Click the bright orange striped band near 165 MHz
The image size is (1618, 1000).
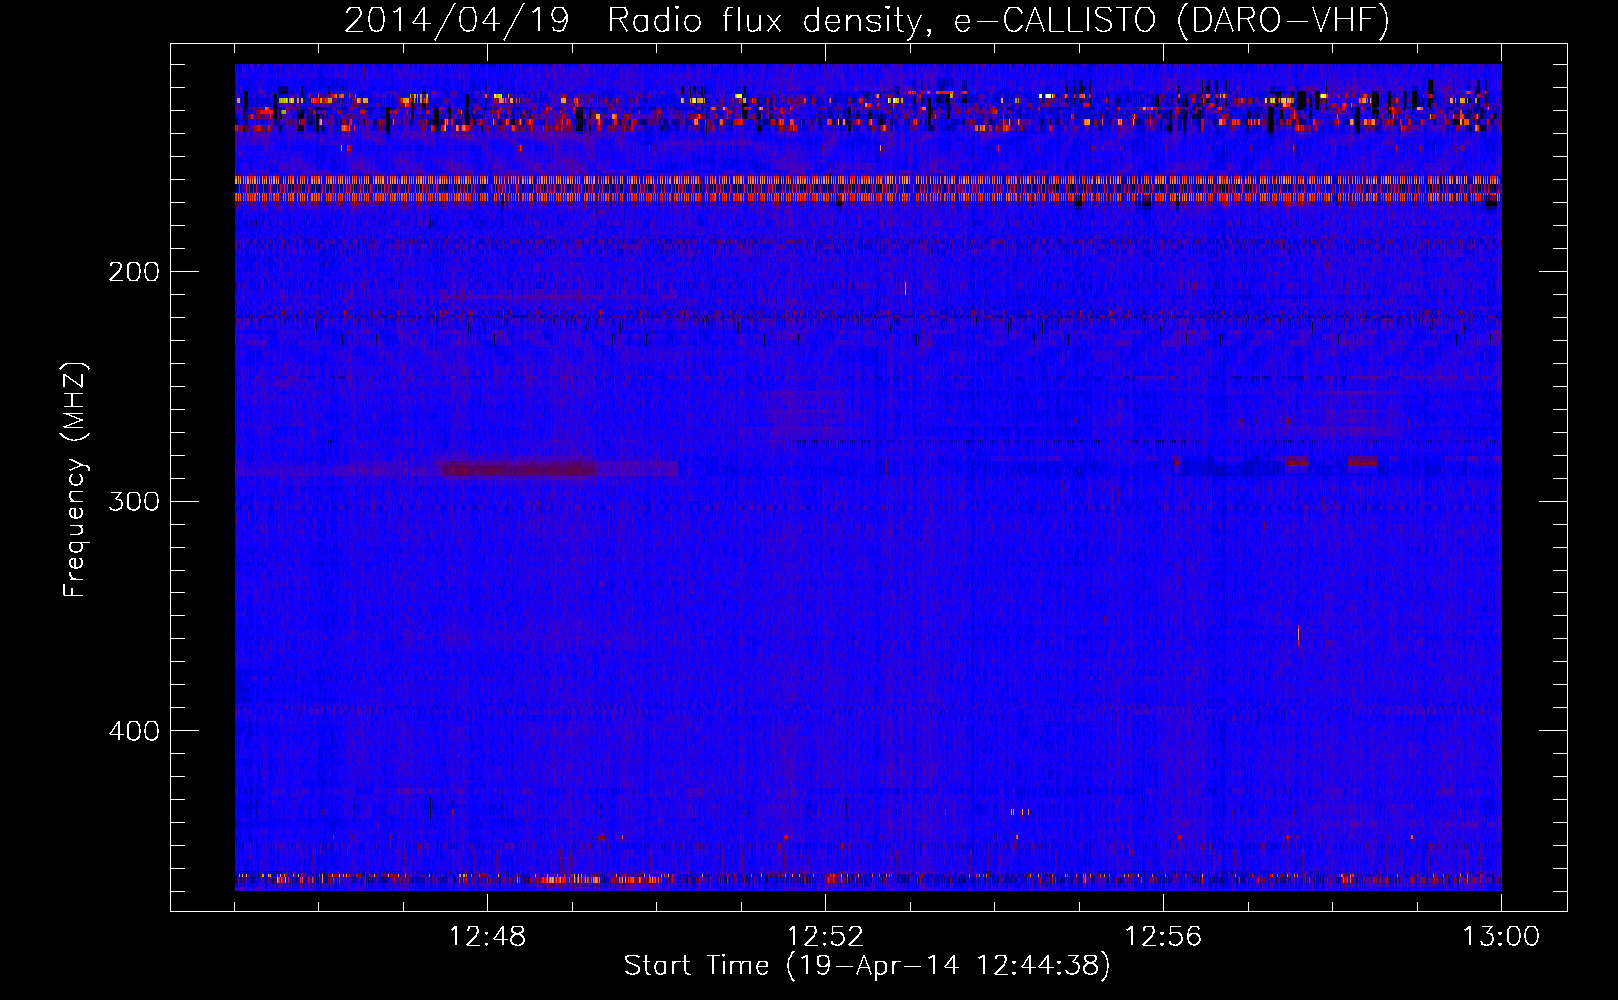coord(866,189)
